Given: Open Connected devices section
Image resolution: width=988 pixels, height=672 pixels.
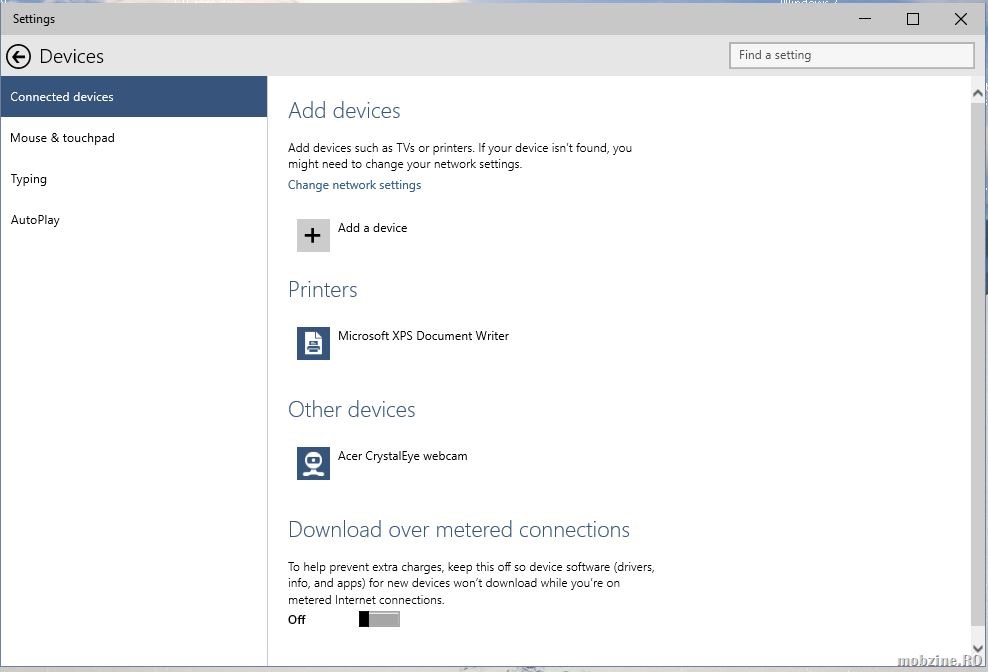Looking at the screenshot, I should [x=134, y=96].
